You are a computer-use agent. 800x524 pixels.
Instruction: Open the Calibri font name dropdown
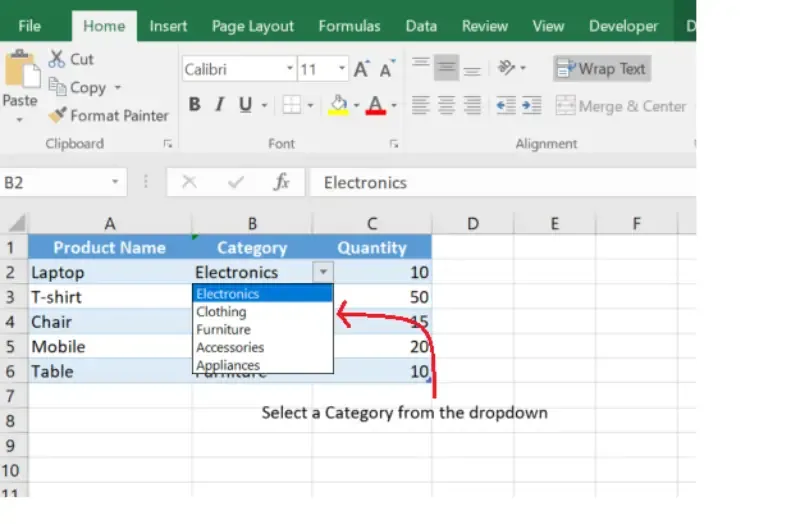(289, 68)
